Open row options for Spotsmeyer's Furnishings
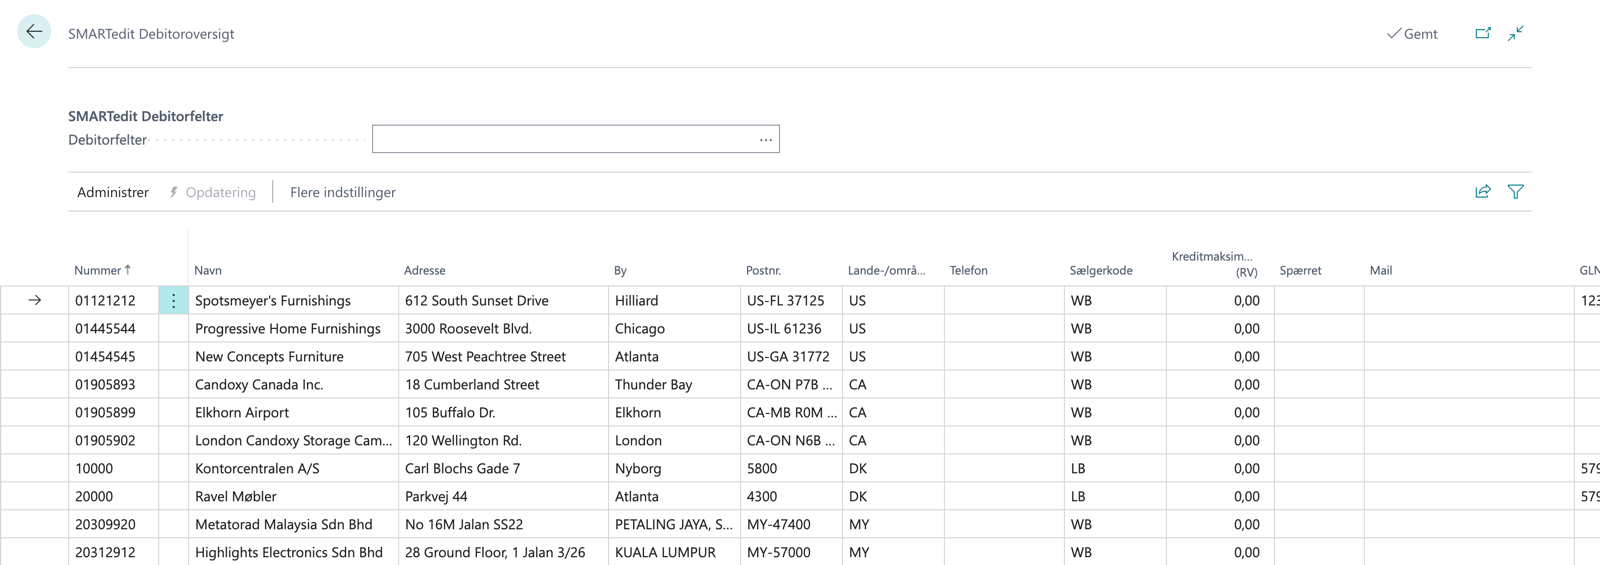This screenshot has width=1600, height=565. (173, 300)
